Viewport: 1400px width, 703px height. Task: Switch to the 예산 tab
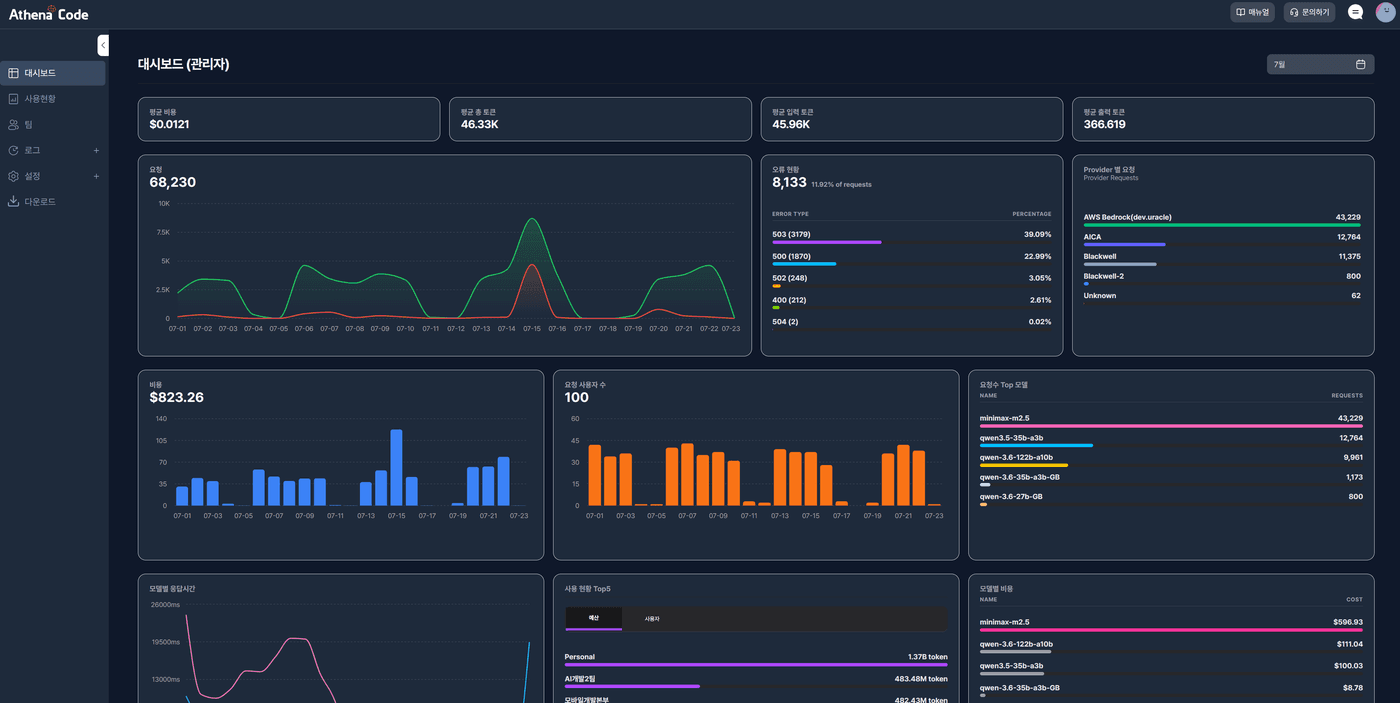click(x=593, y=619)
